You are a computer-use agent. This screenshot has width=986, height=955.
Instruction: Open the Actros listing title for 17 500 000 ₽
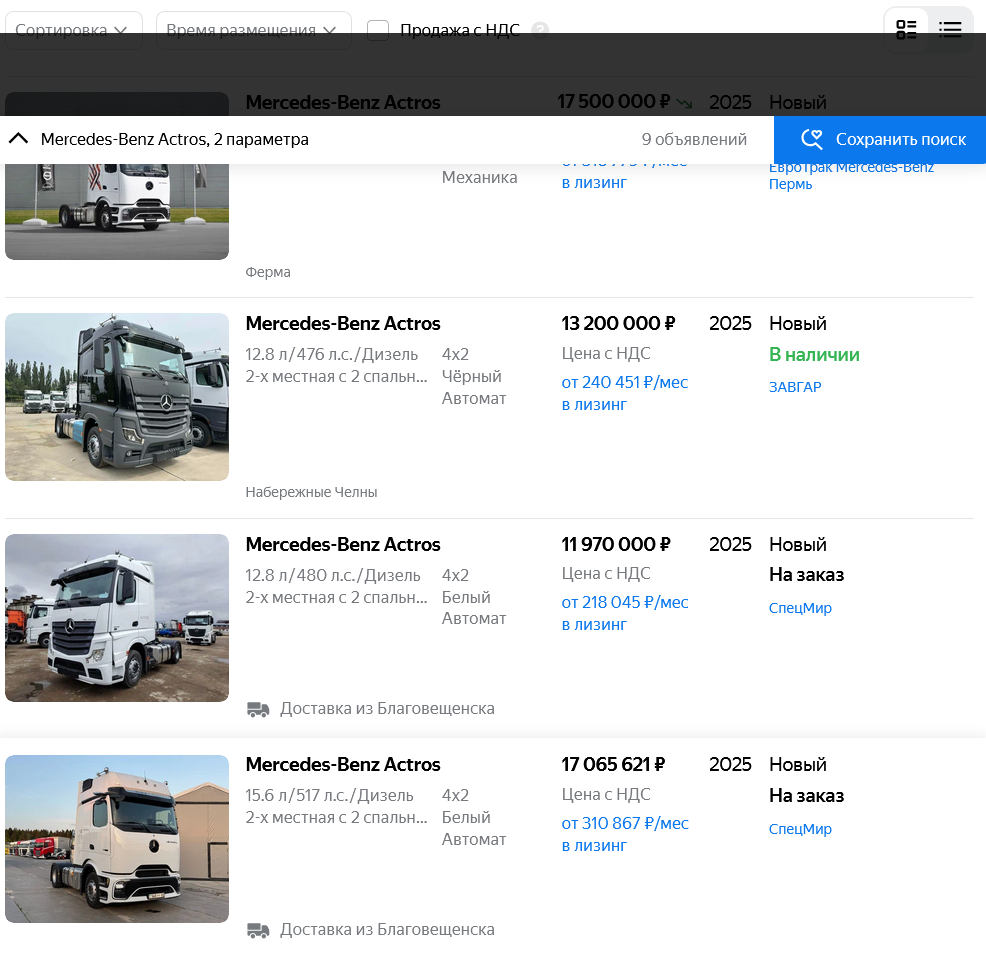point(343,102)
